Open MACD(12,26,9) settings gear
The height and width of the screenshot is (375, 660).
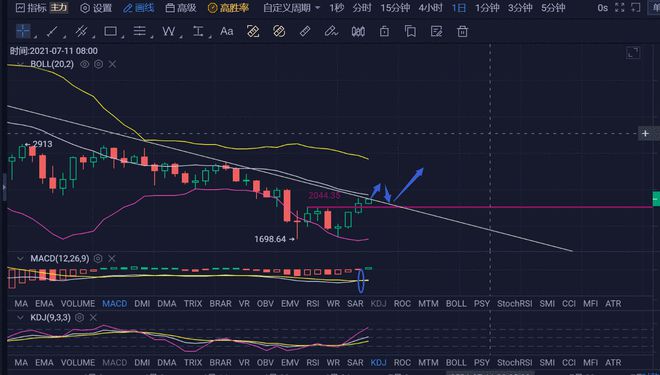click(98, 258)
